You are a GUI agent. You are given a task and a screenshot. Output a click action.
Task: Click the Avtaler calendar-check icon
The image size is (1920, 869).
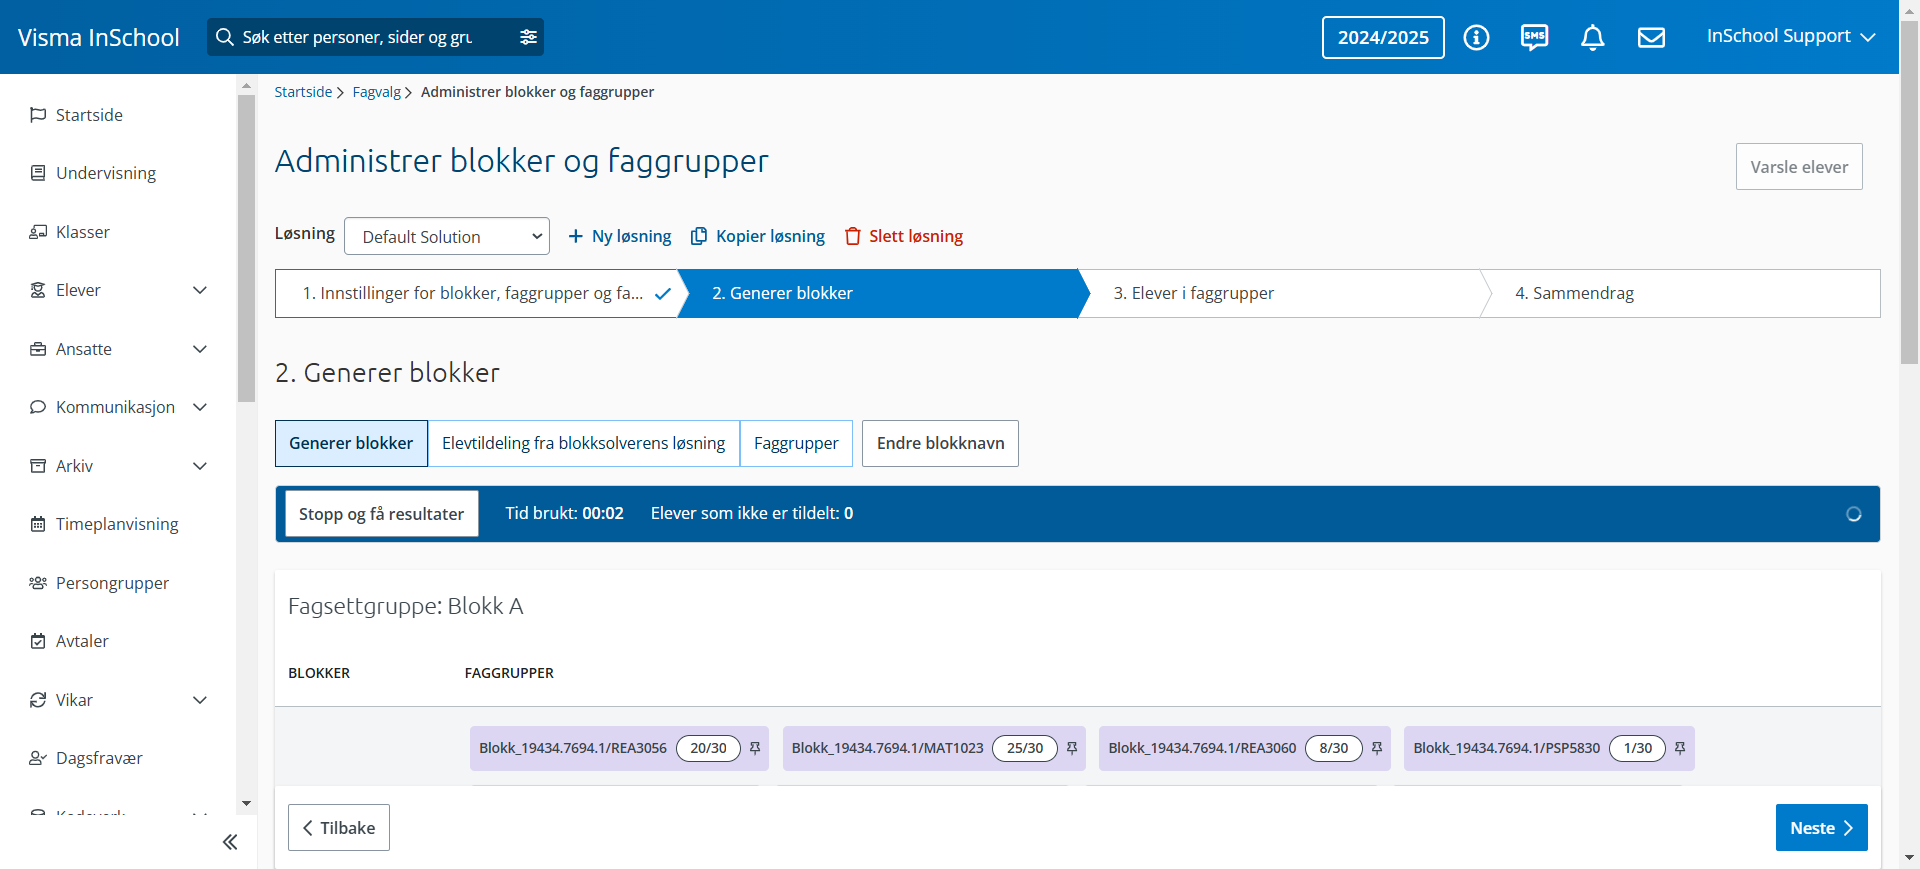(x=38, y=641)
